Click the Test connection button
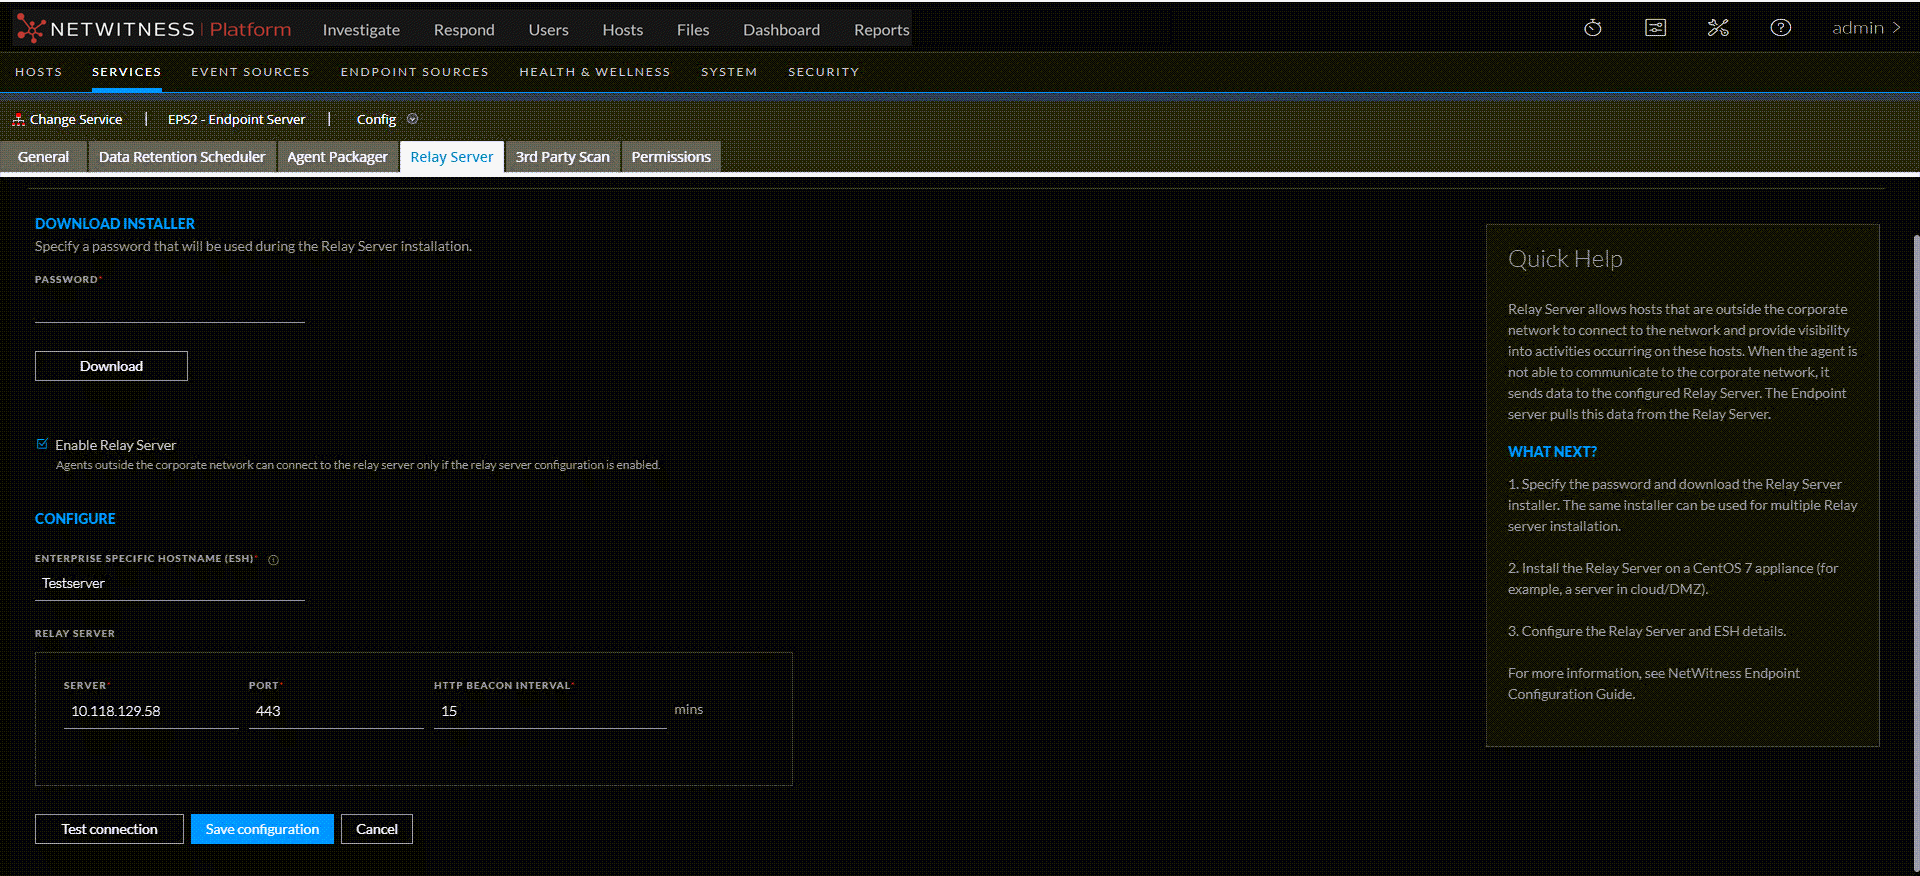Screen dimensions: 1920x876 click(x=109, y=829)
